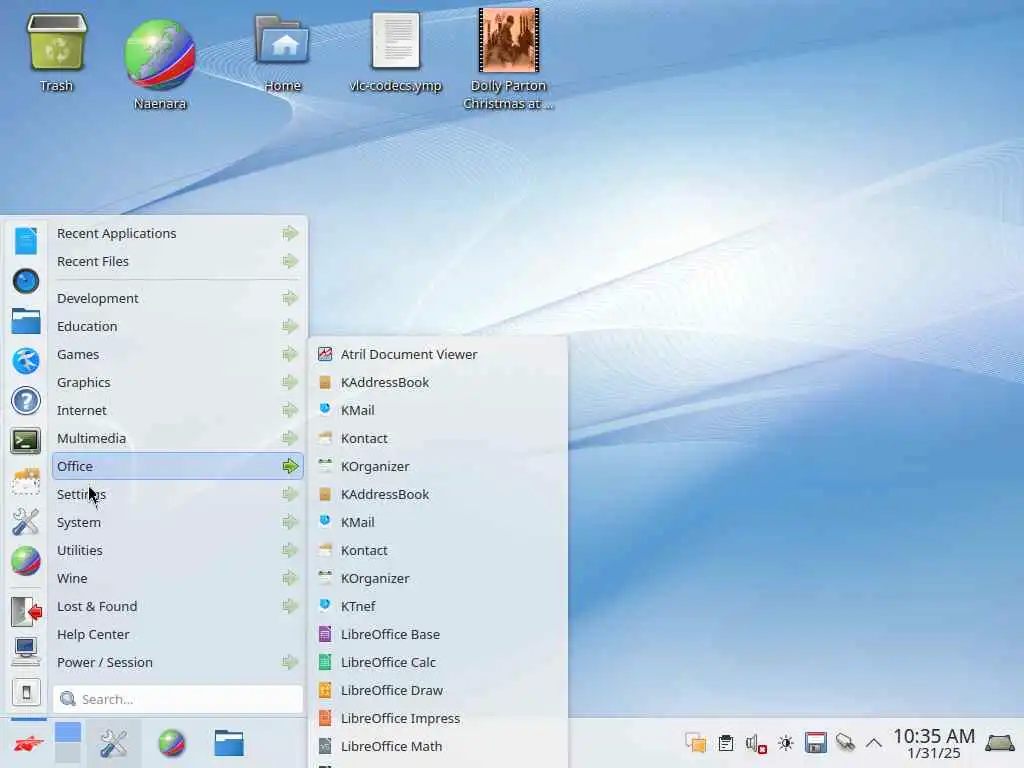1024x768 pixels.
Task: Click the red star application launcher button
Action: click(x=28, y=744)
